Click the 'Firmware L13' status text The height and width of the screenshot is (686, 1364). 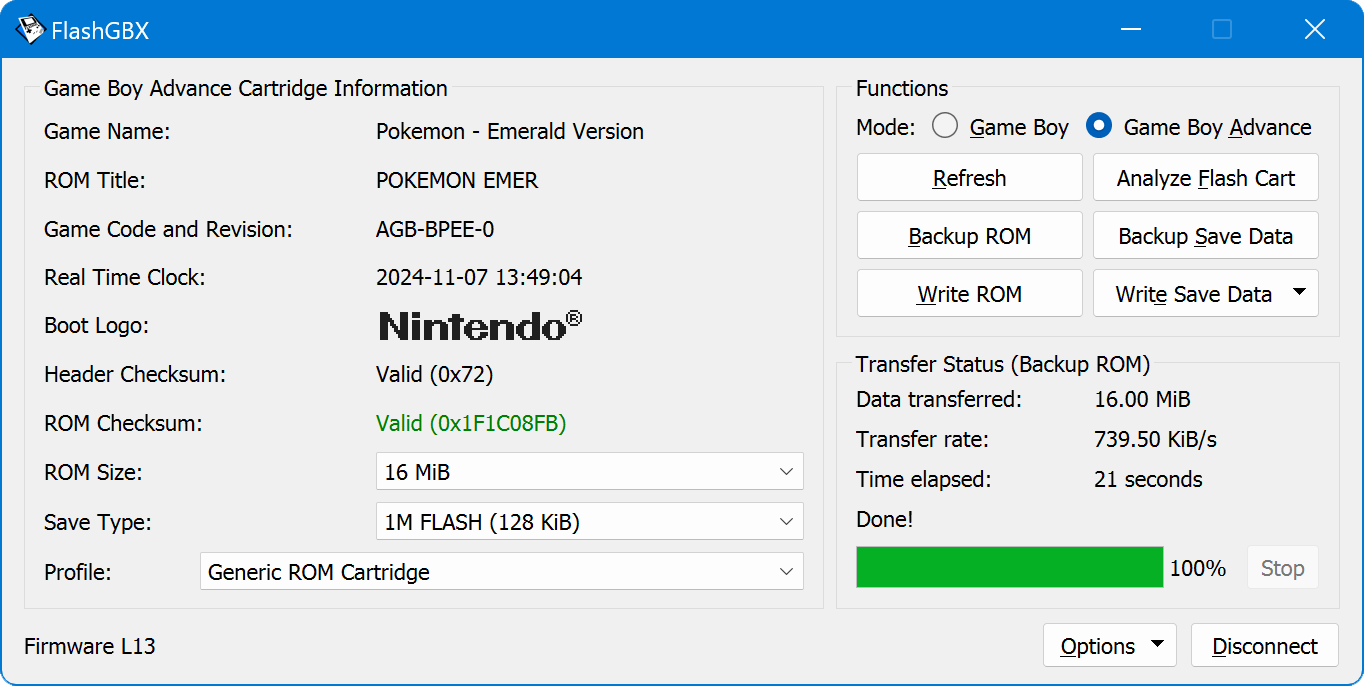coord(90,646)
